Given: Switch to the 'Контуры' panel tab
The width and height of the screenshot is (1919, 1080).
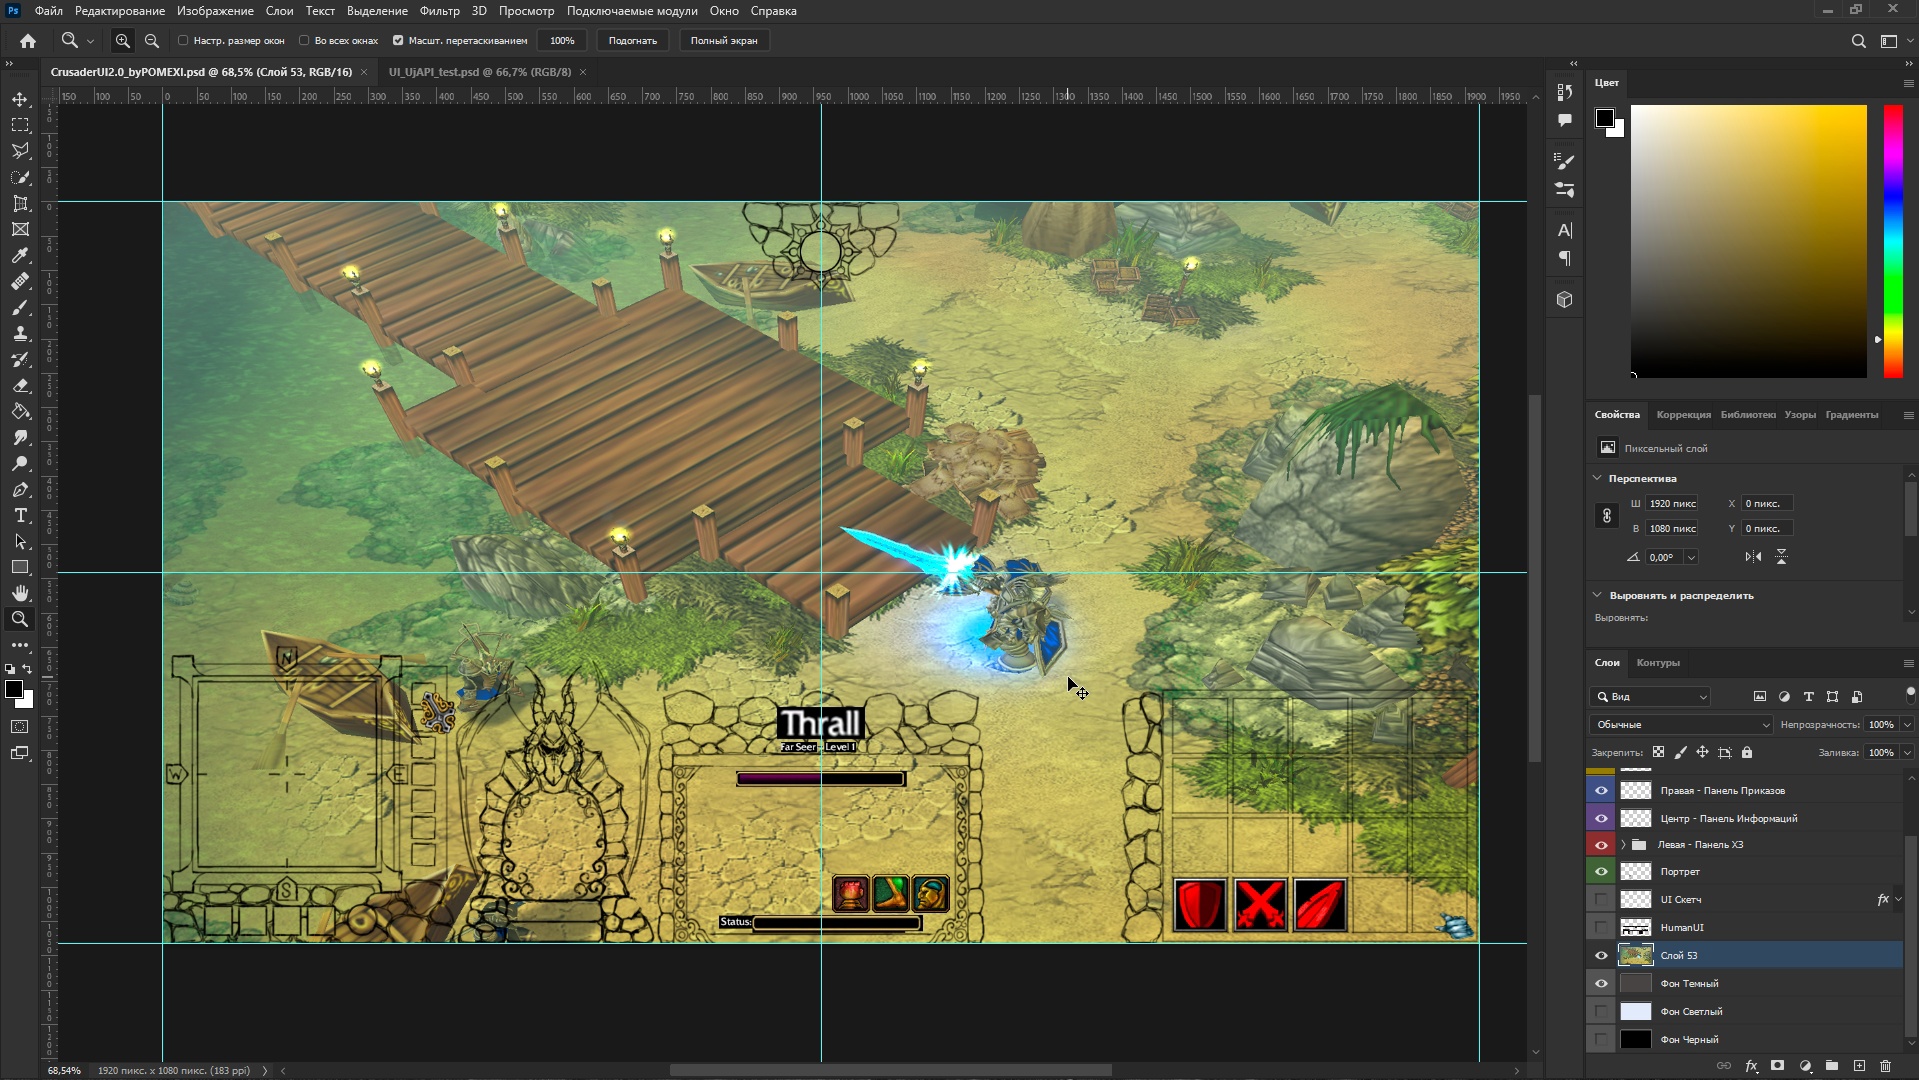Looking at the screenshot, I should [x=1658, y=663].
